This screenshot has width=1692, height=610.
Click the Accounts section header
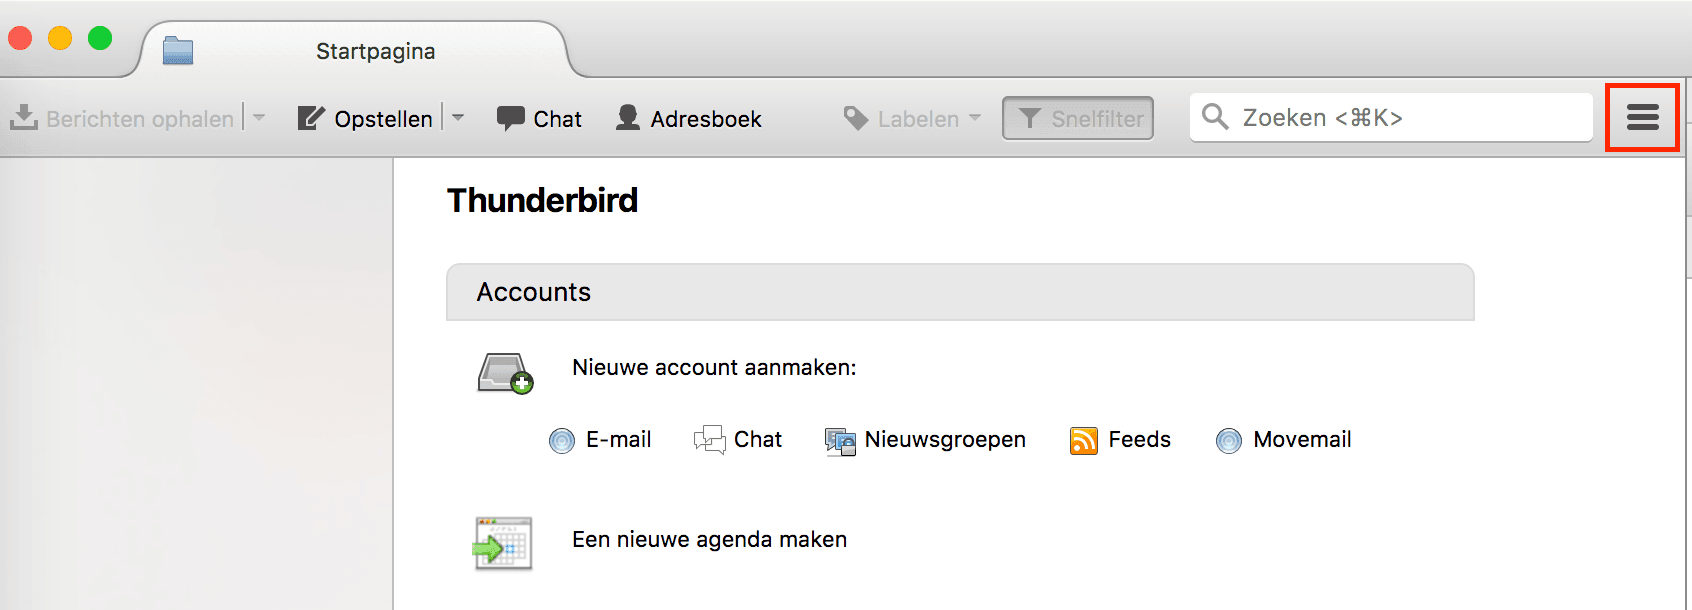click(x=533, y=292)
